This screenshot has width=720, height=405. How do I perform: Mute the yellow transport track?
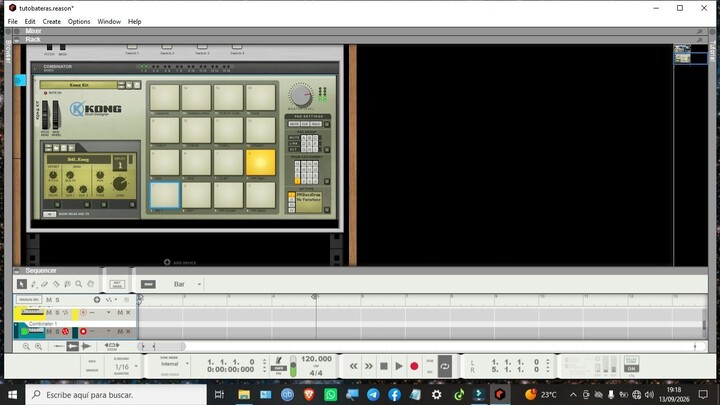click(x=49, y=313)
